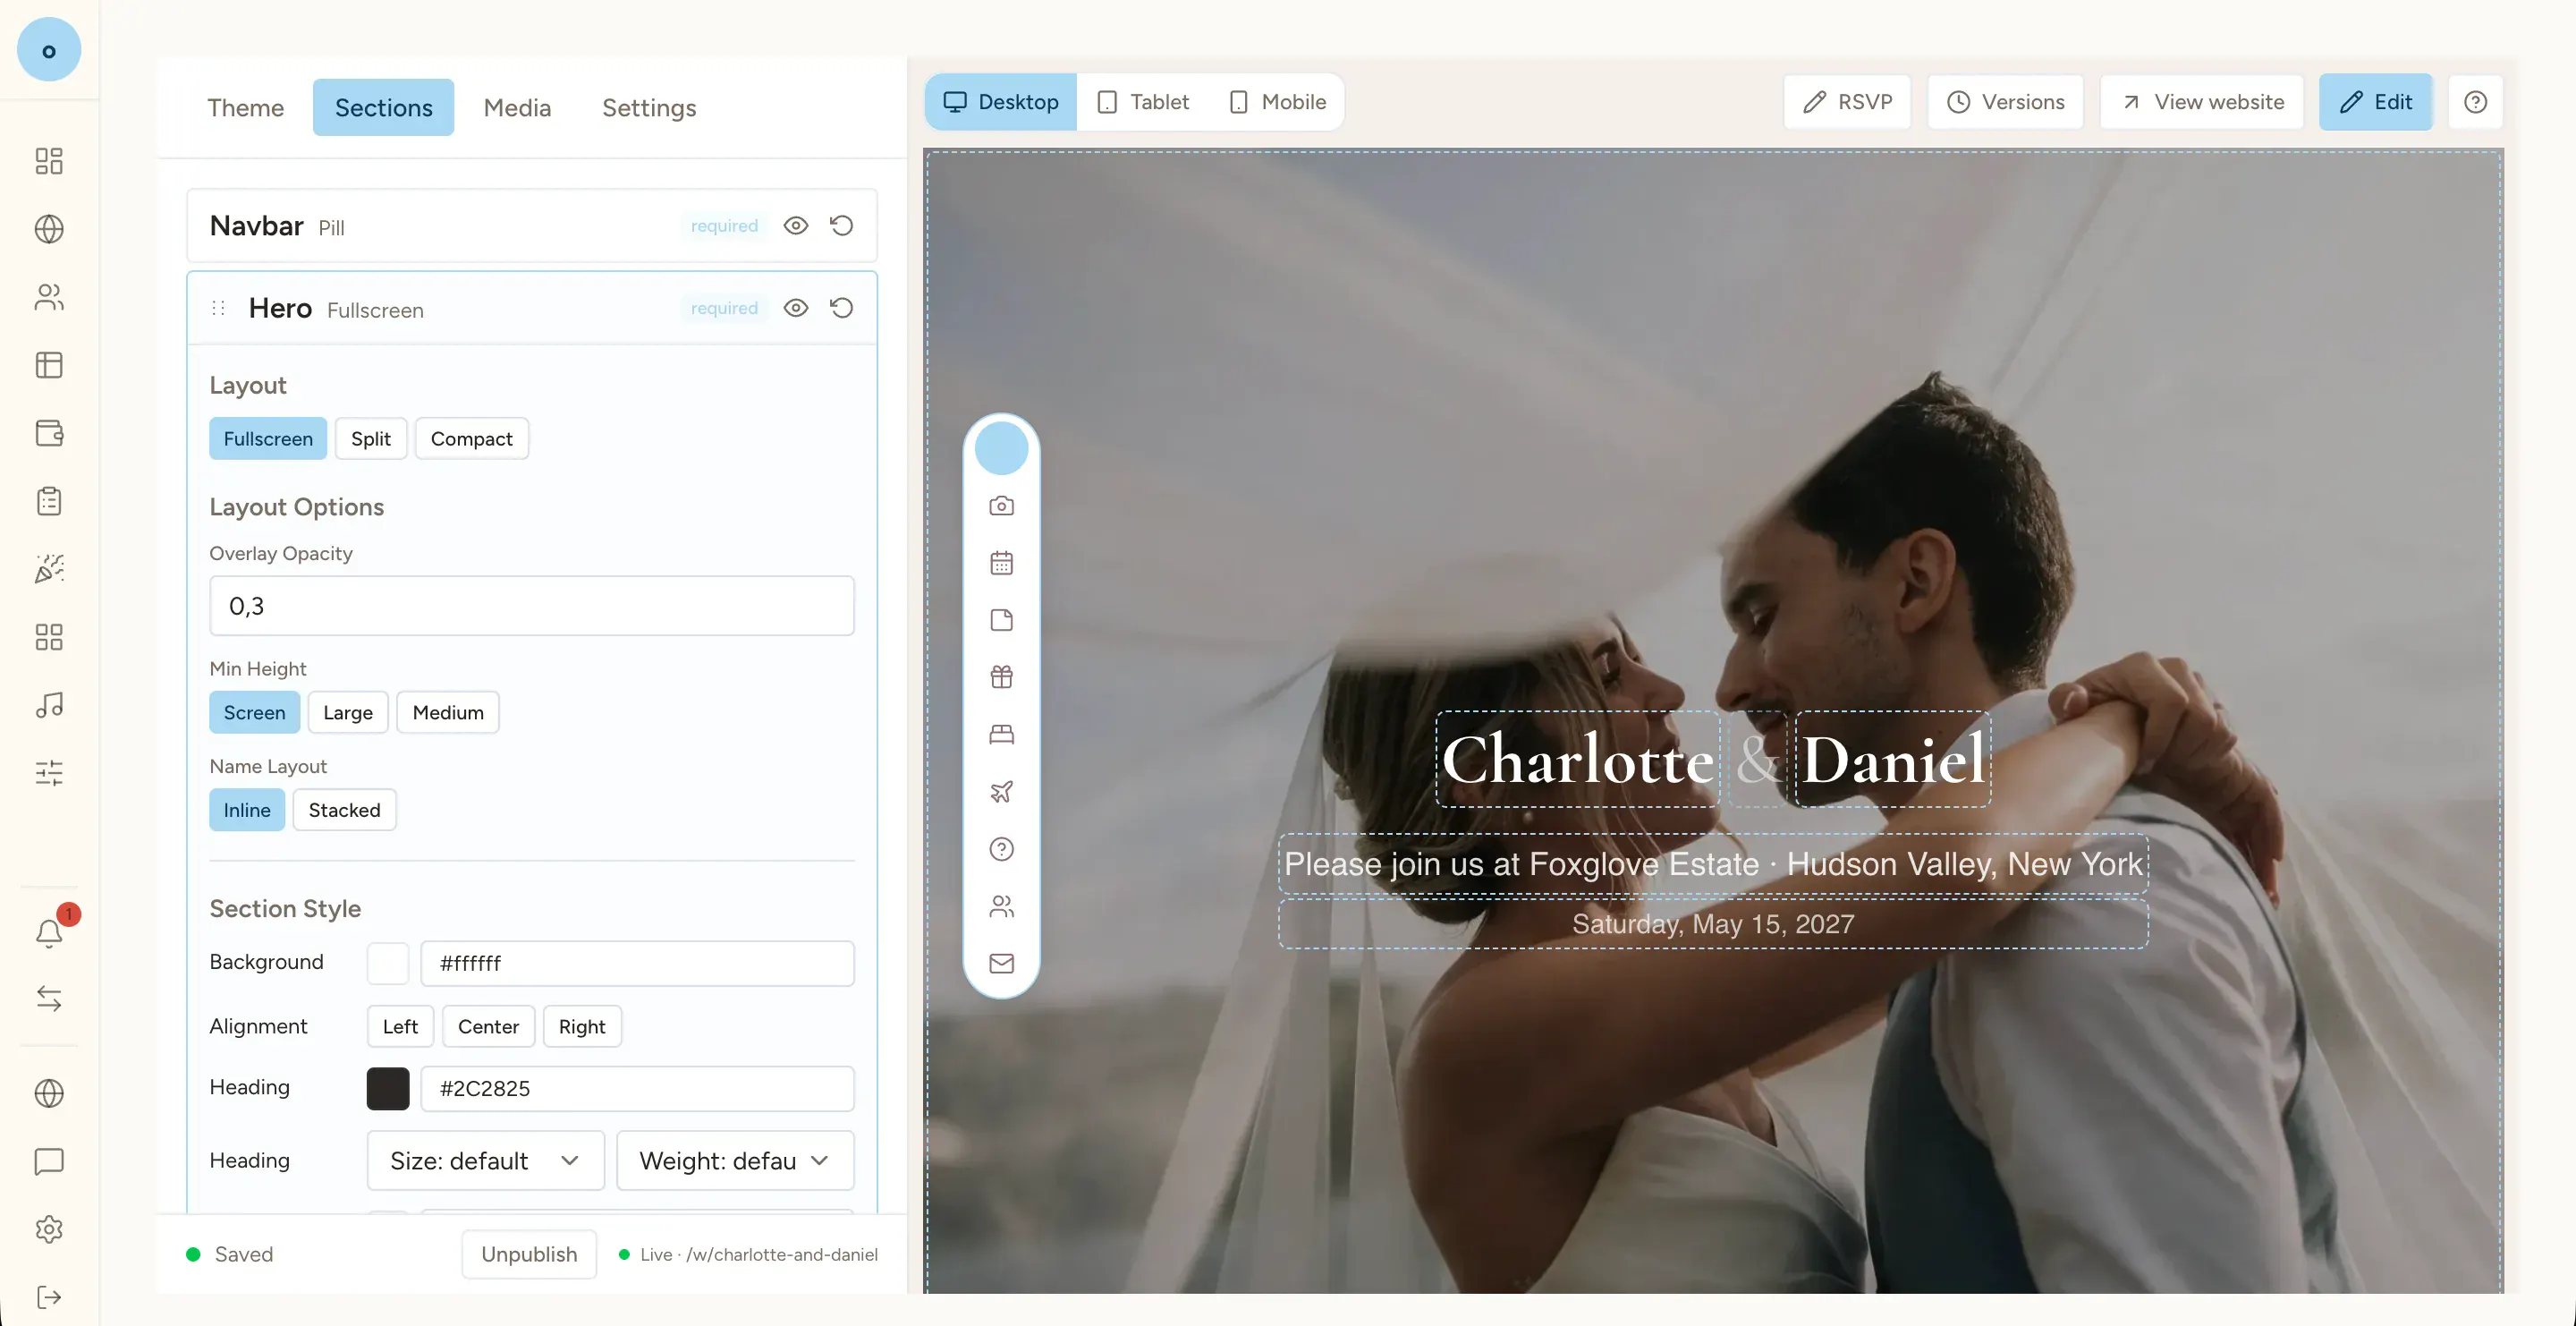Click the Heading dark color swatch
The width and height of the screenshot is (2576, 1326).
point(388,1089)
